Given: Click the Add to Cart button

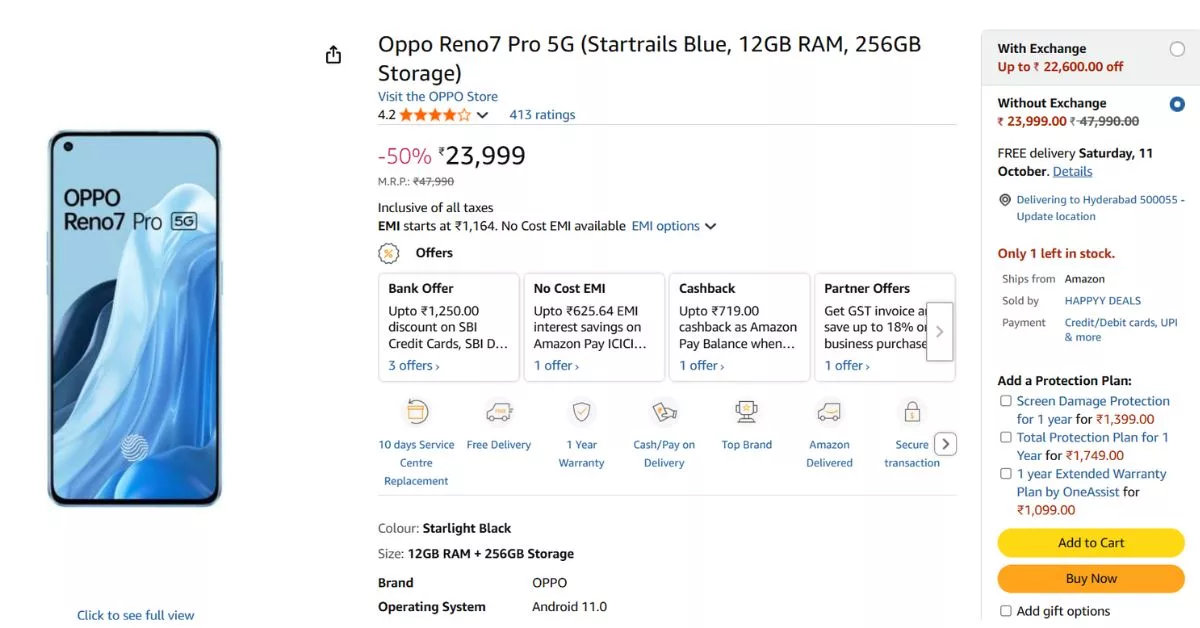Looking at the screenshot, I should [x=1090, y=542].
